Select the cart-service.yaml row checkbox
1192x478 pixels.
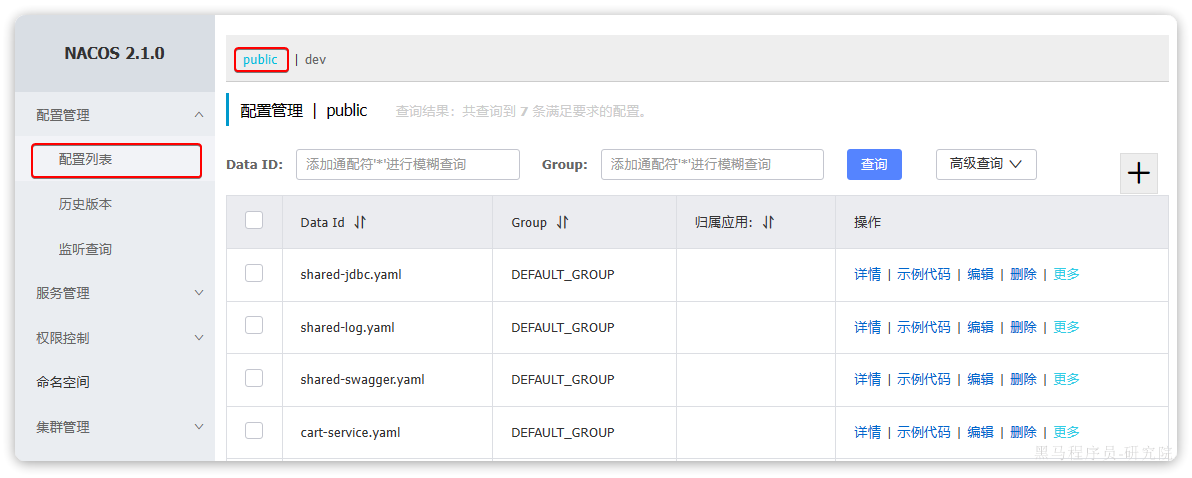(254, 431)
